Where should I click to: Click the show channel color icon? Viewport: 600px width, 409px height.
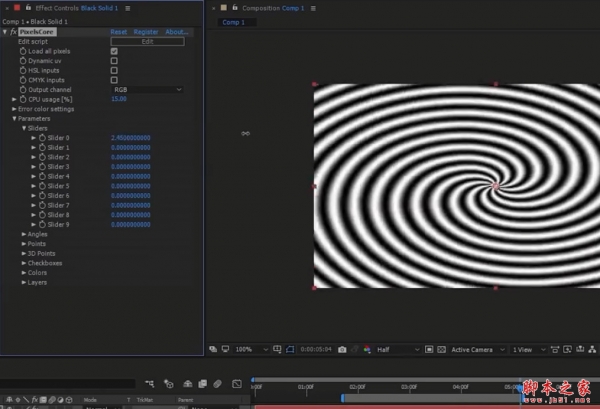click(367, 349)
